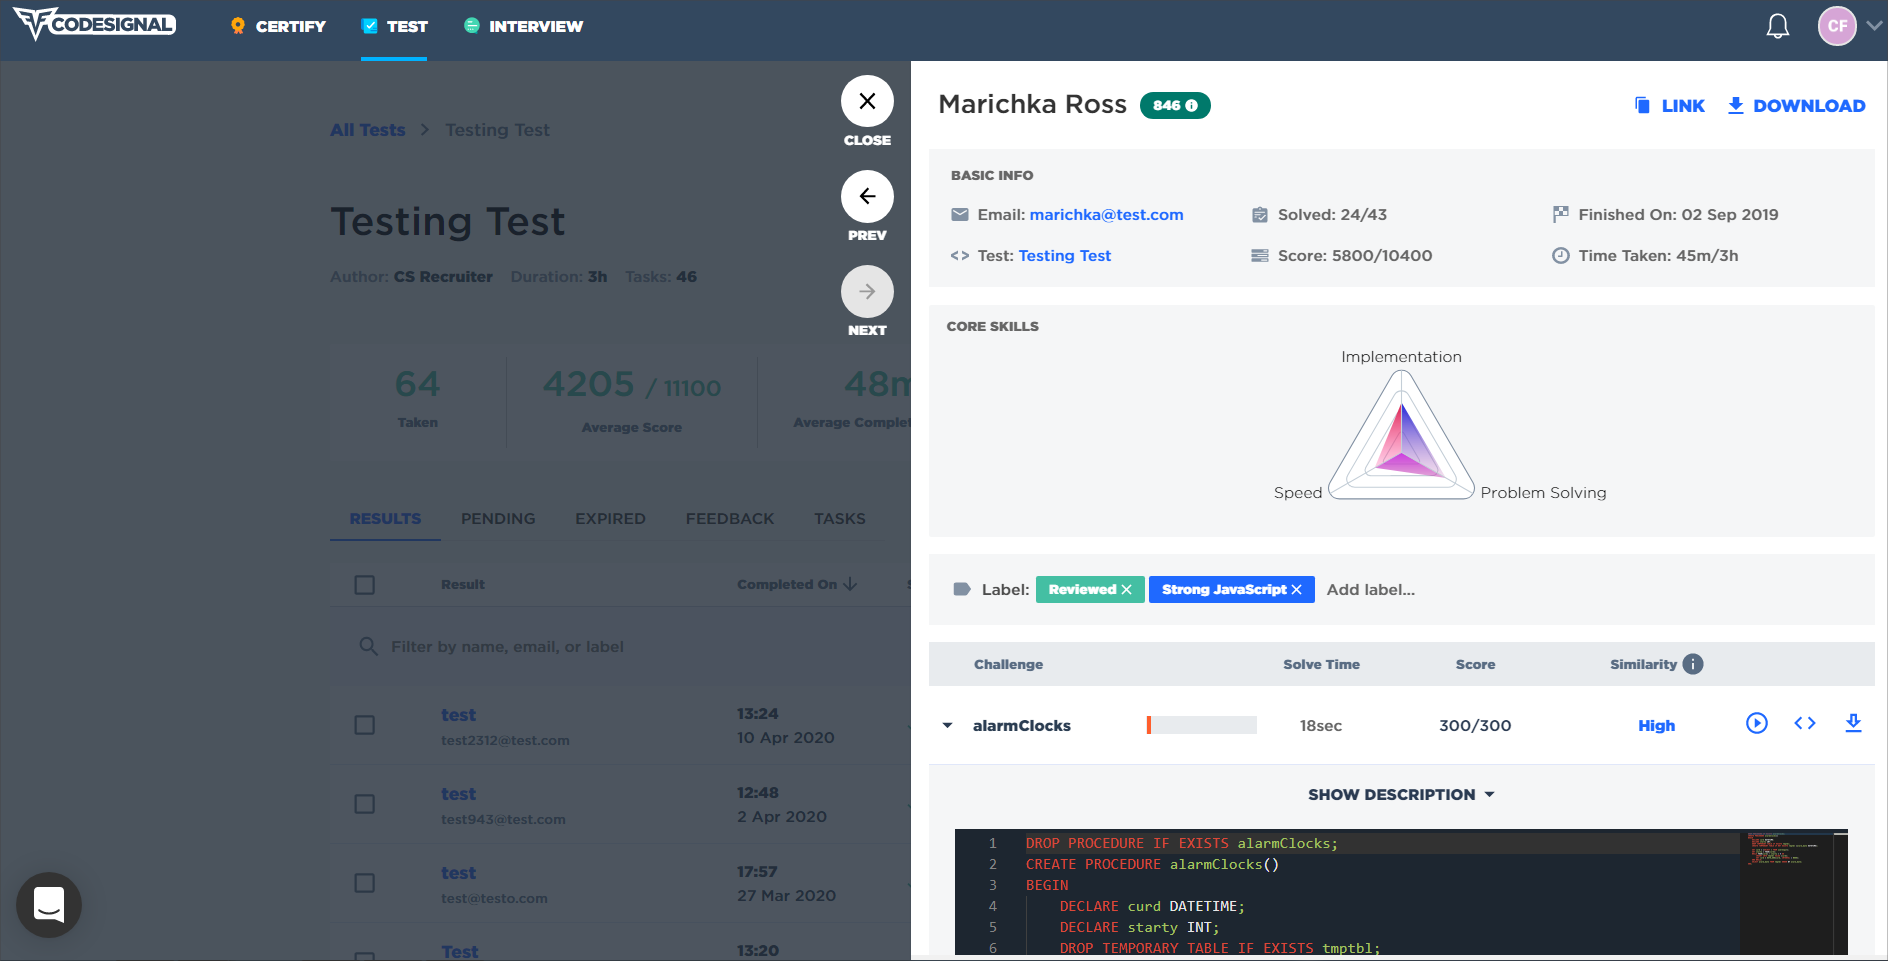Download the alarmClocks solution file
This screenshot has height=961, width=1888.
1853,723
